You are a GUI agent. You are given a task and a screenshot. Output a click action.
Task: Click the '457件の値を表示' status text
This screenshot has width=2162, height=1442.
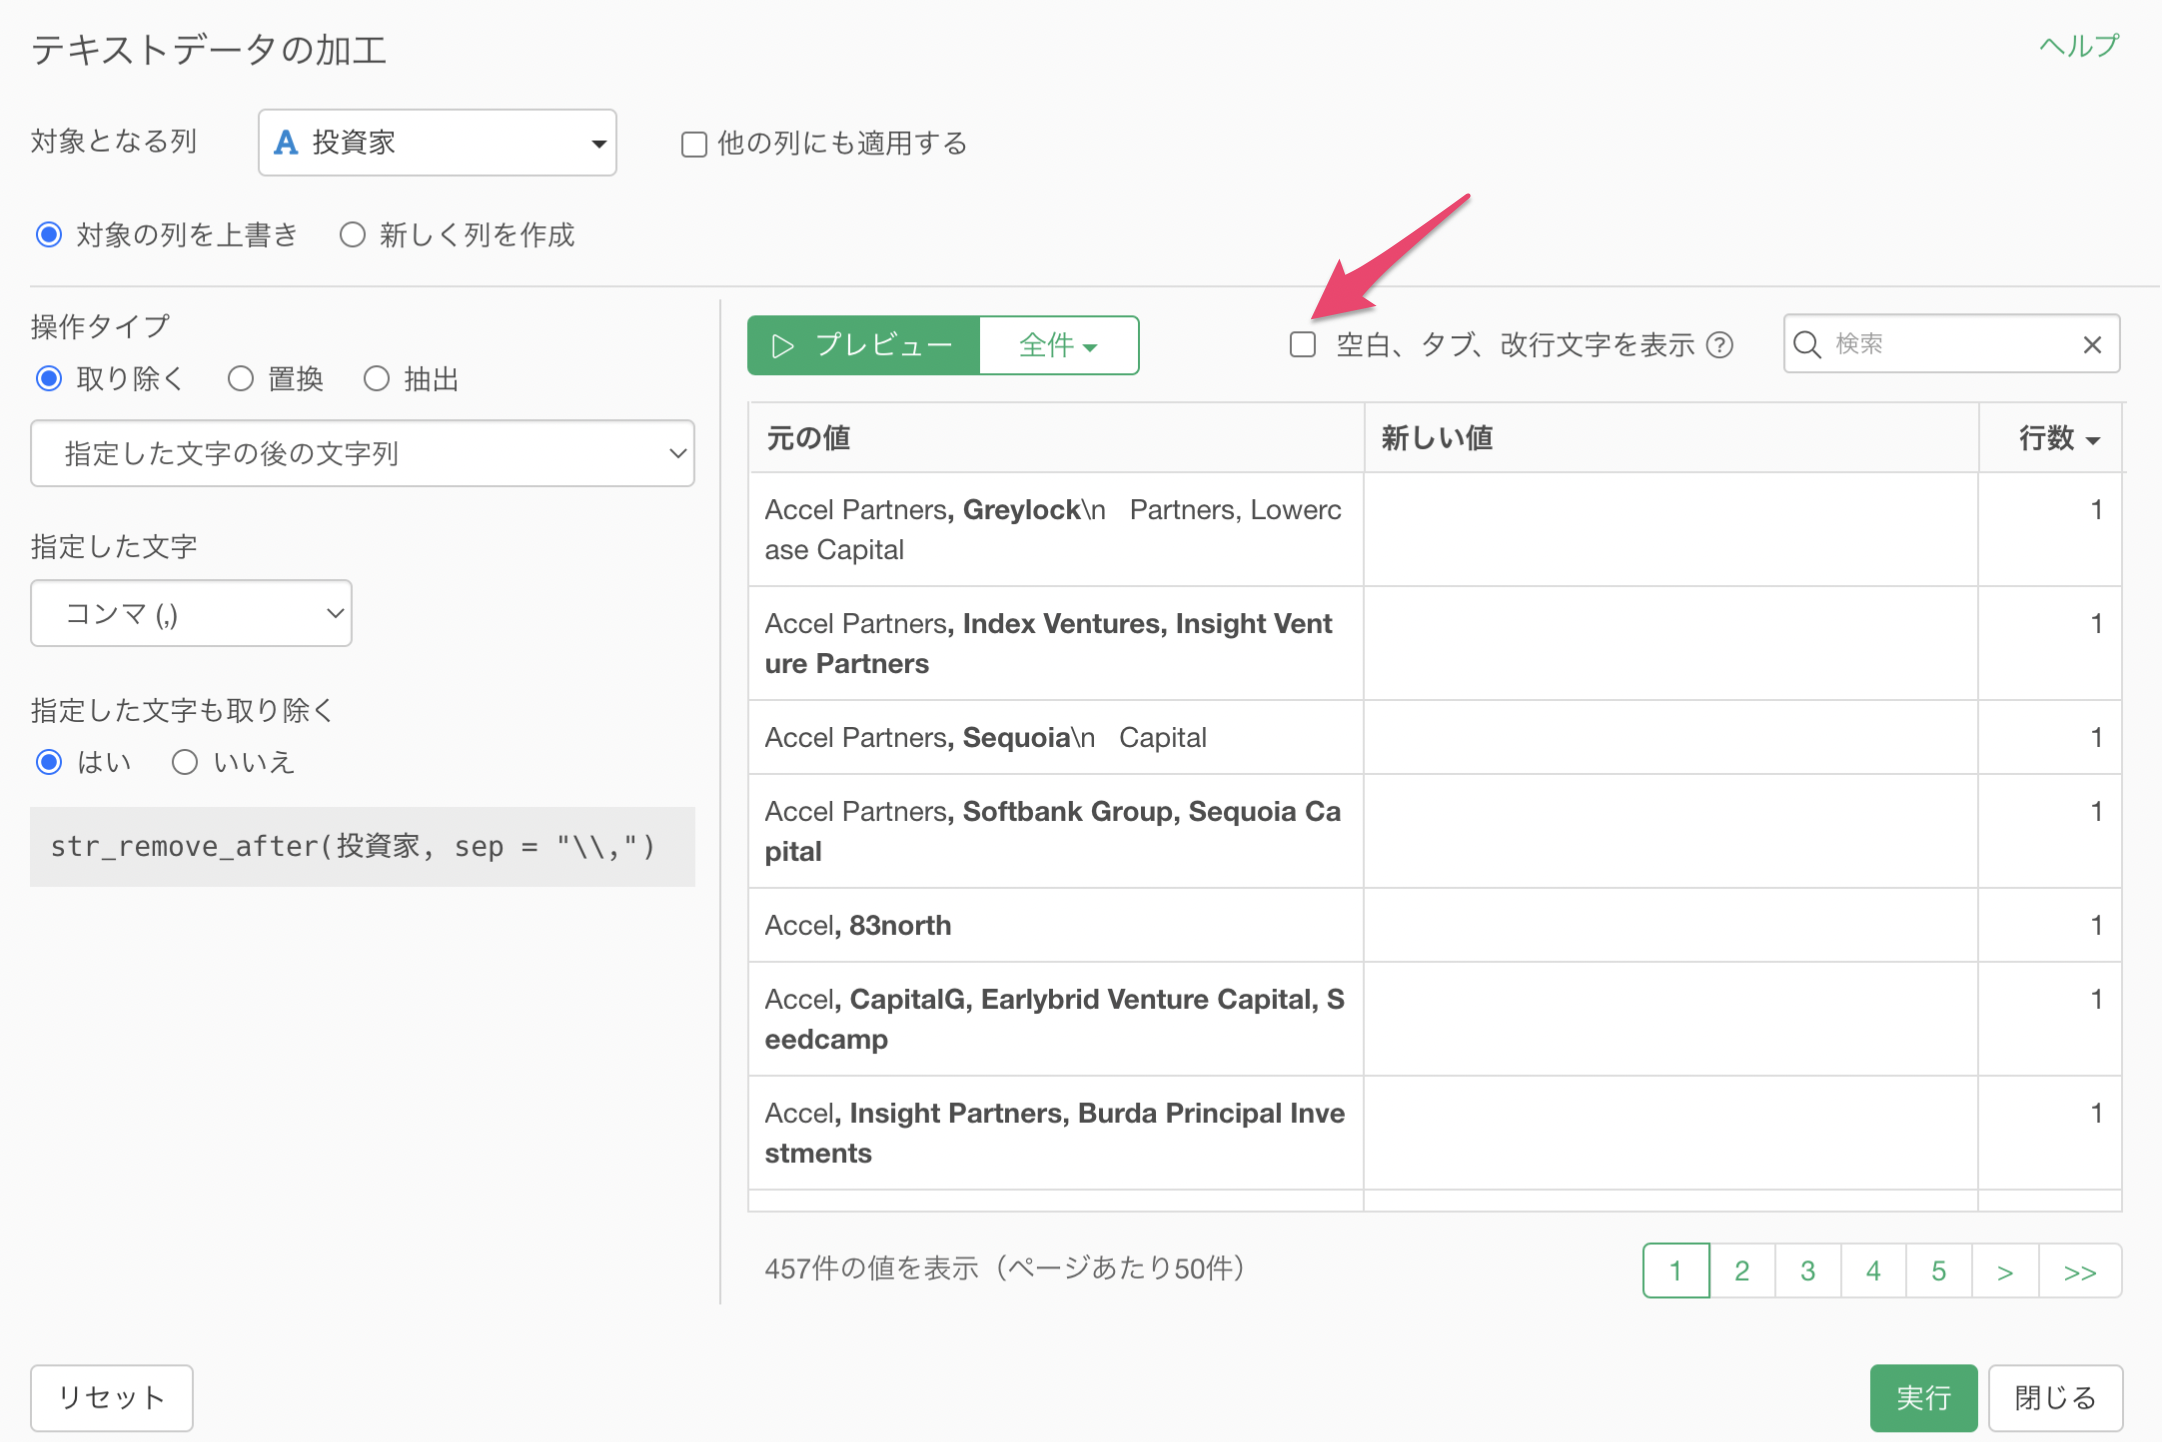(1005, 1269)
